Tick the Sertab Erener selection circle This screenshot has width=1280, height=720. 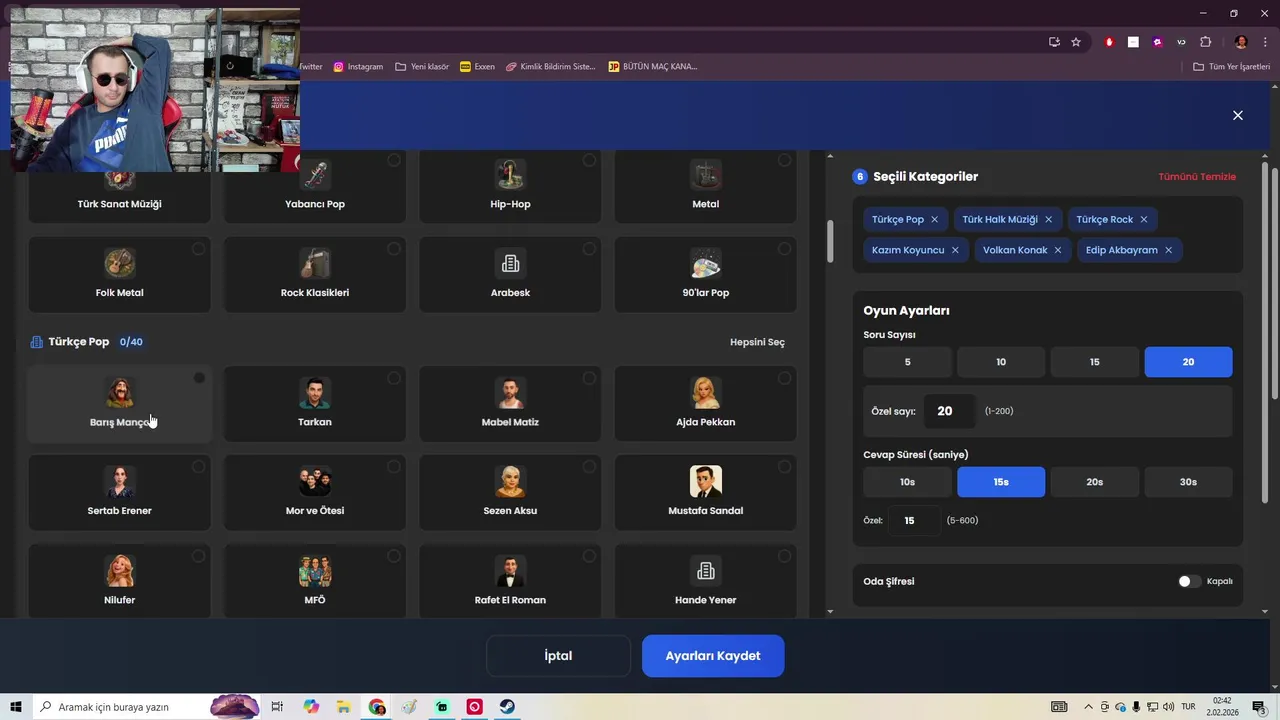click(x=199, y=467)
